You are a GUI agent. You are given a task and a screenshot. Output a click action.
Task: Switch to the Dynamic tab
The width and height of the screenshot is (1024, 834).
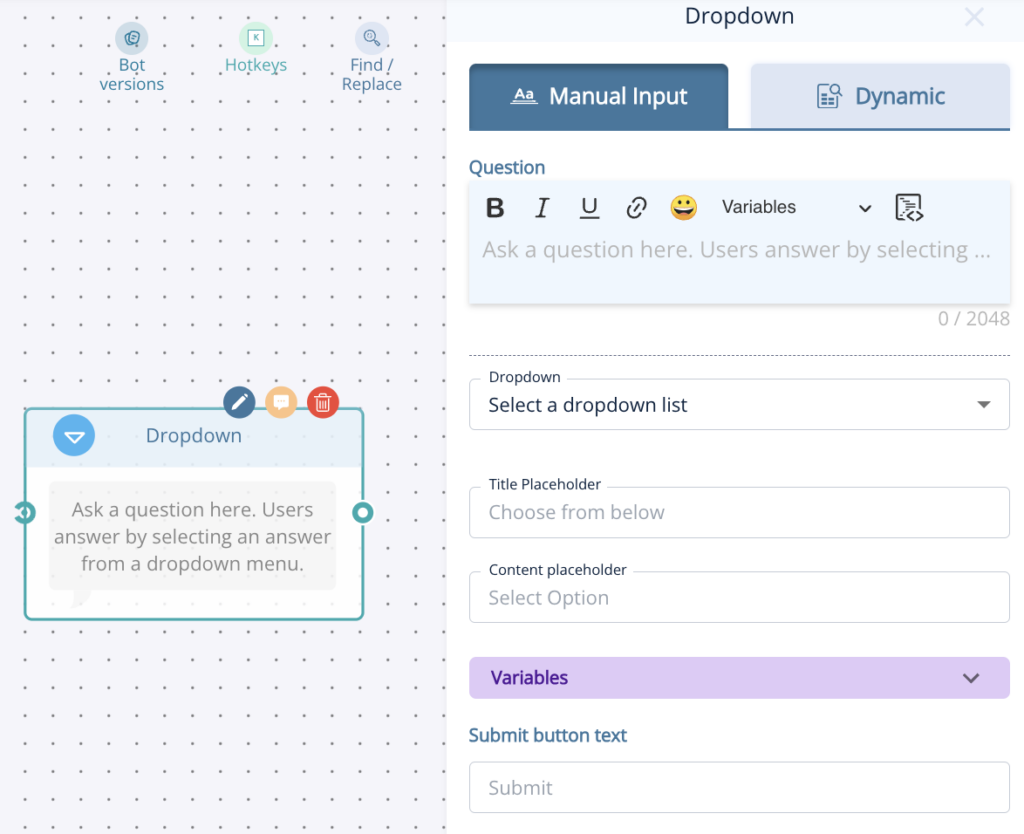[x=879, y=96]
